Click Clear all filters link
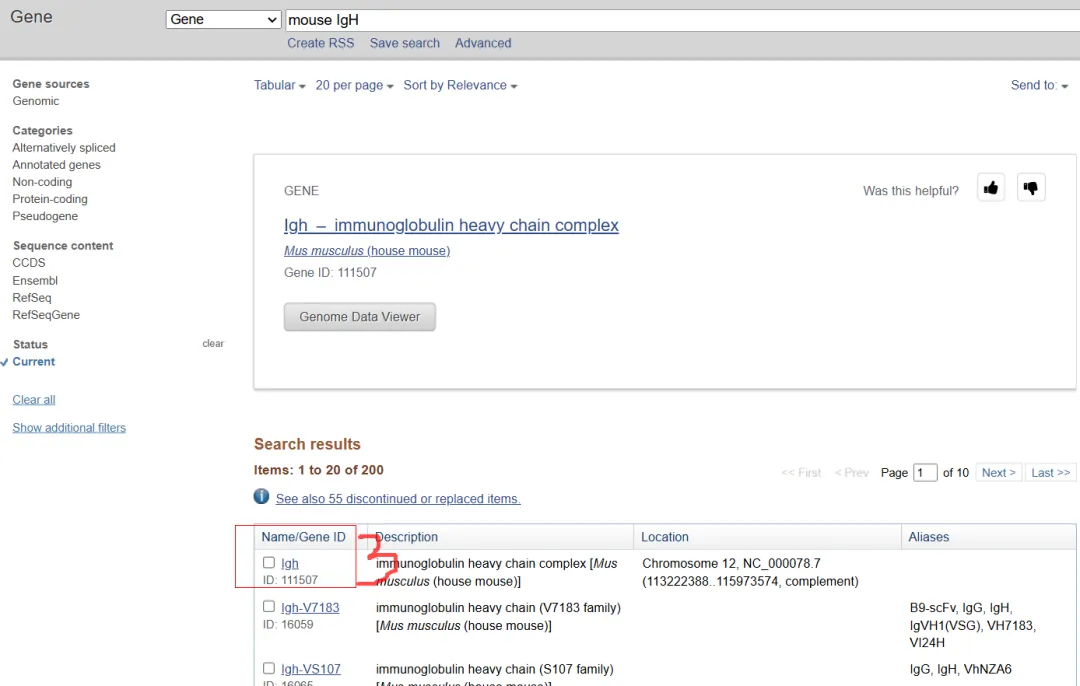The height and width of the screenshot is (686, 1080). 34,400
